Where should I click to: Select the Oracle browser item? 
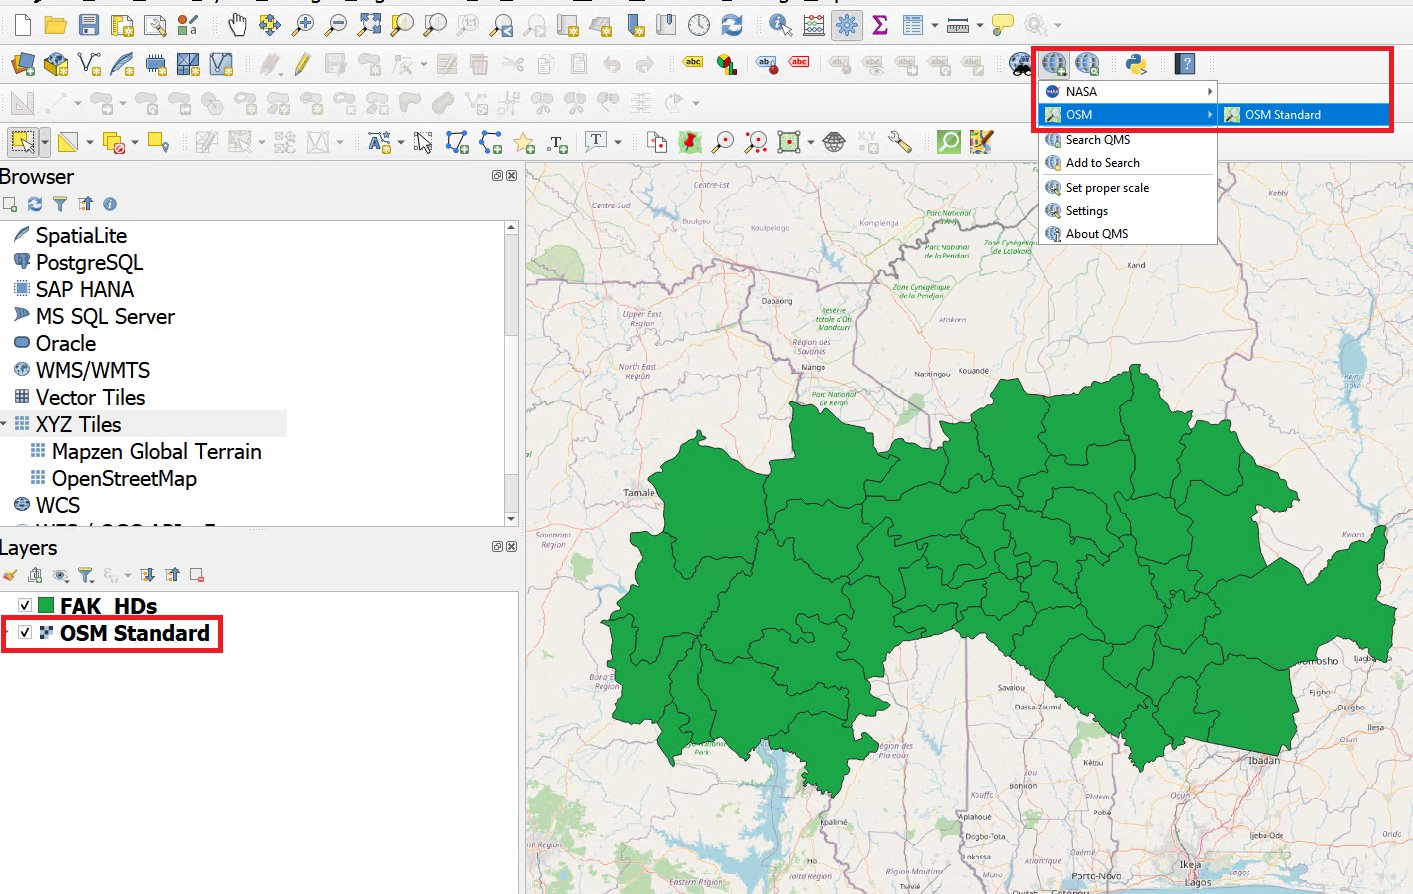point(65,343)
